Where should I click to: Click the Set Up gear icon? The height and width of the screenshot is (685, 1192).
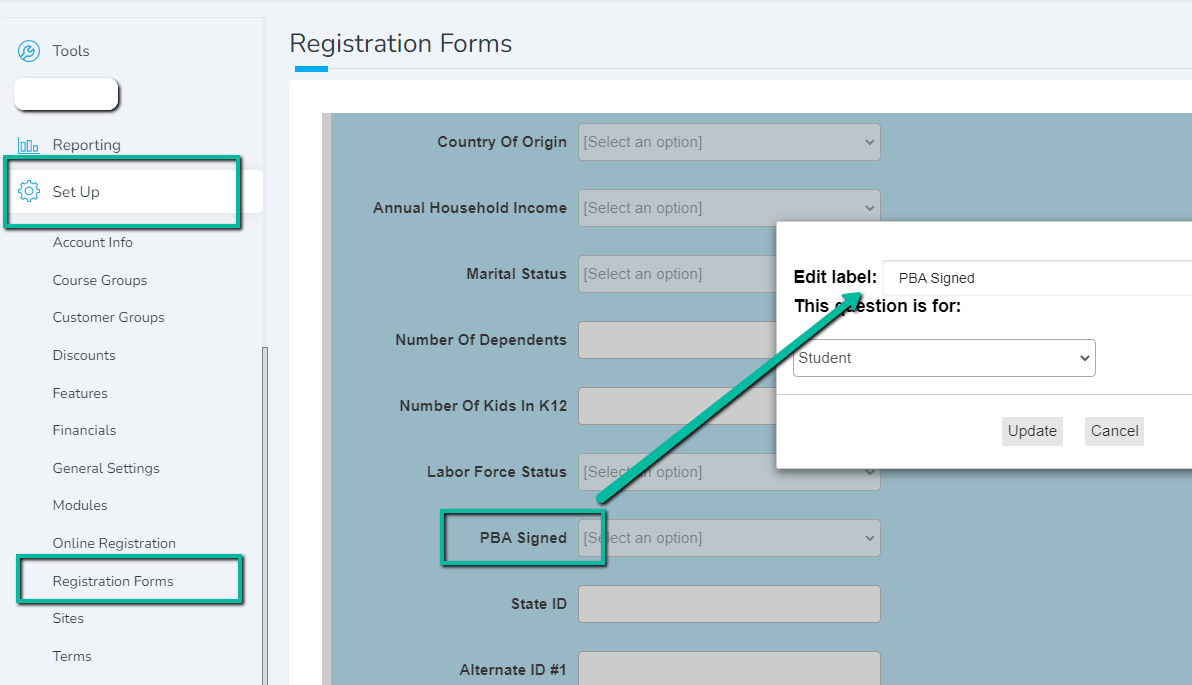[x=29, y=191]
